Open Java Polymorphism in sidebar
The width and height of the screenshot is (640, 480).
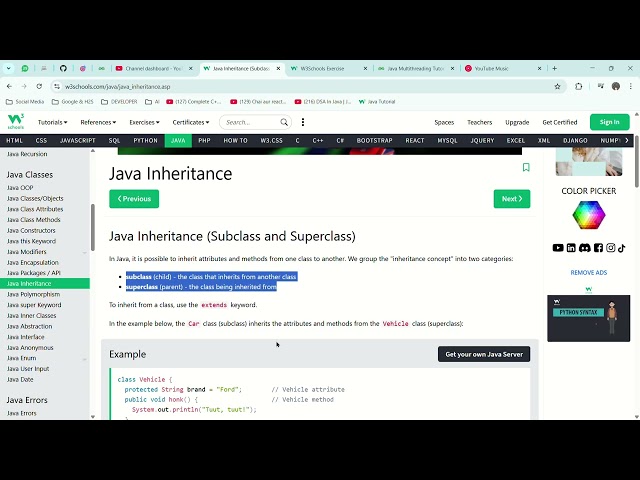[x=33, y=294]
